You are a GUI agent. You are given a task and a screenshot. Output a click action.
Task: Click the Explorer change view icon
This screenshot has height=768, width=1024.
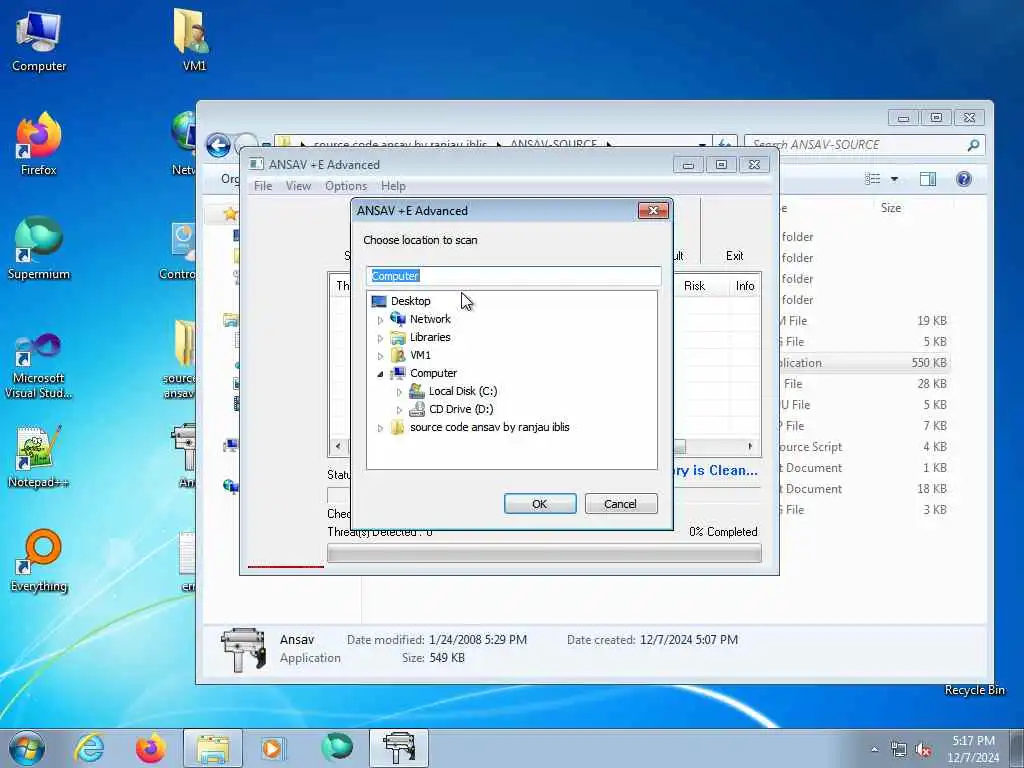[x=873, y=179]
